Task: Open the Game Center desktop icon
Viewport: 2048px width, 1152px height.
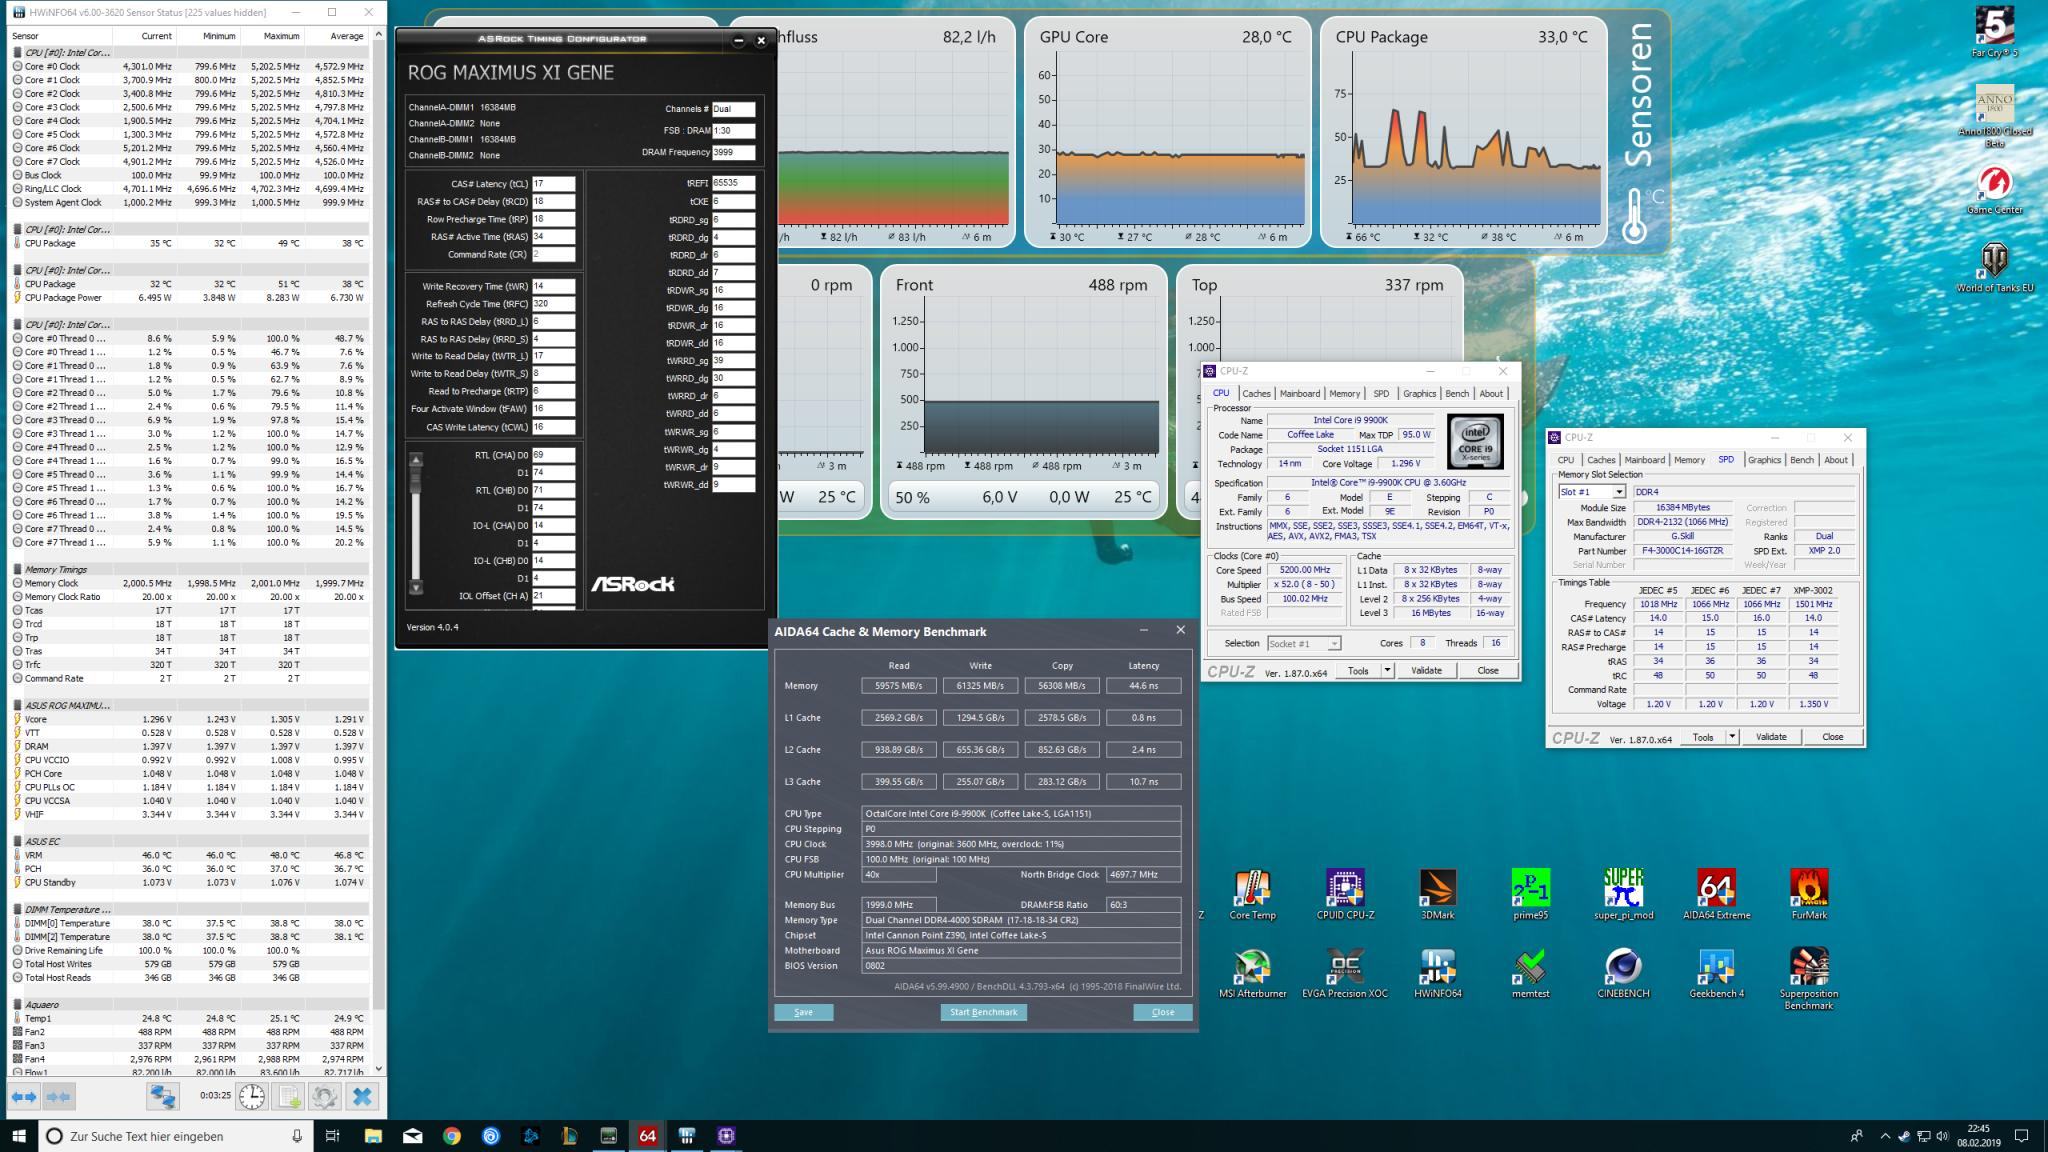Action: 1994,190
